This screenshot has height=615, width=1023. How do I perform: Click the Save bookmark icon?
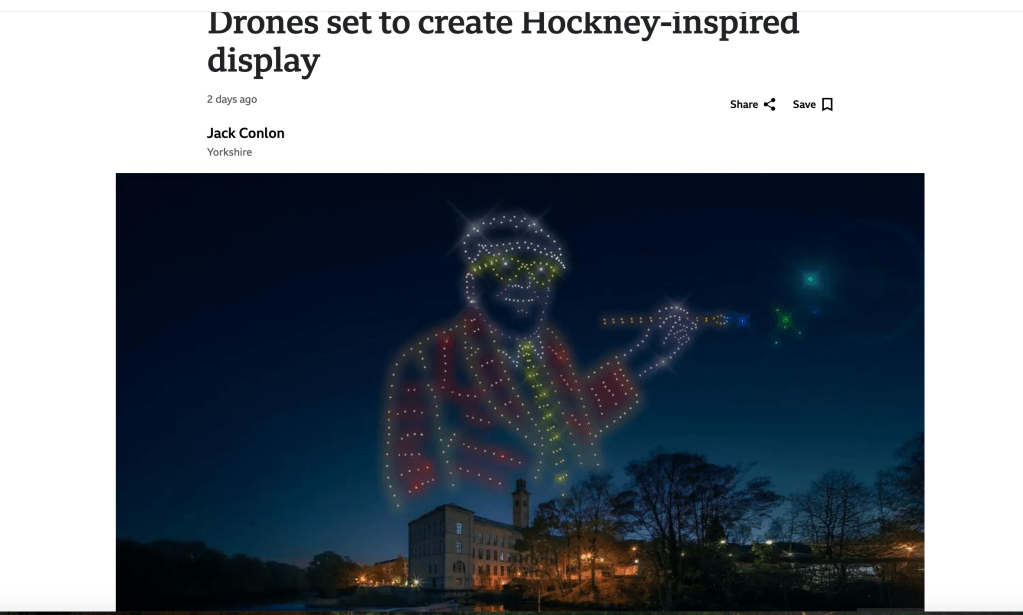tap(827, 104)
